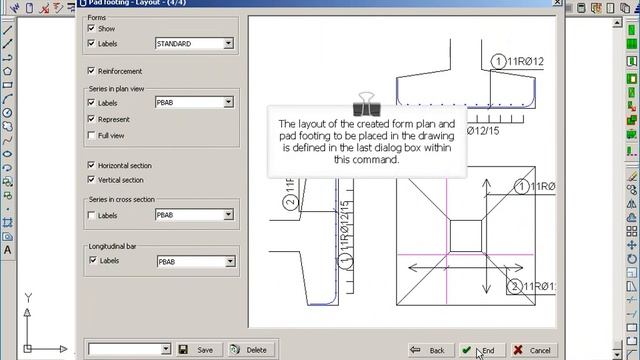Click the Copy objects tool
The width and height of the screenshot is (640, 360).
[632, 190]
